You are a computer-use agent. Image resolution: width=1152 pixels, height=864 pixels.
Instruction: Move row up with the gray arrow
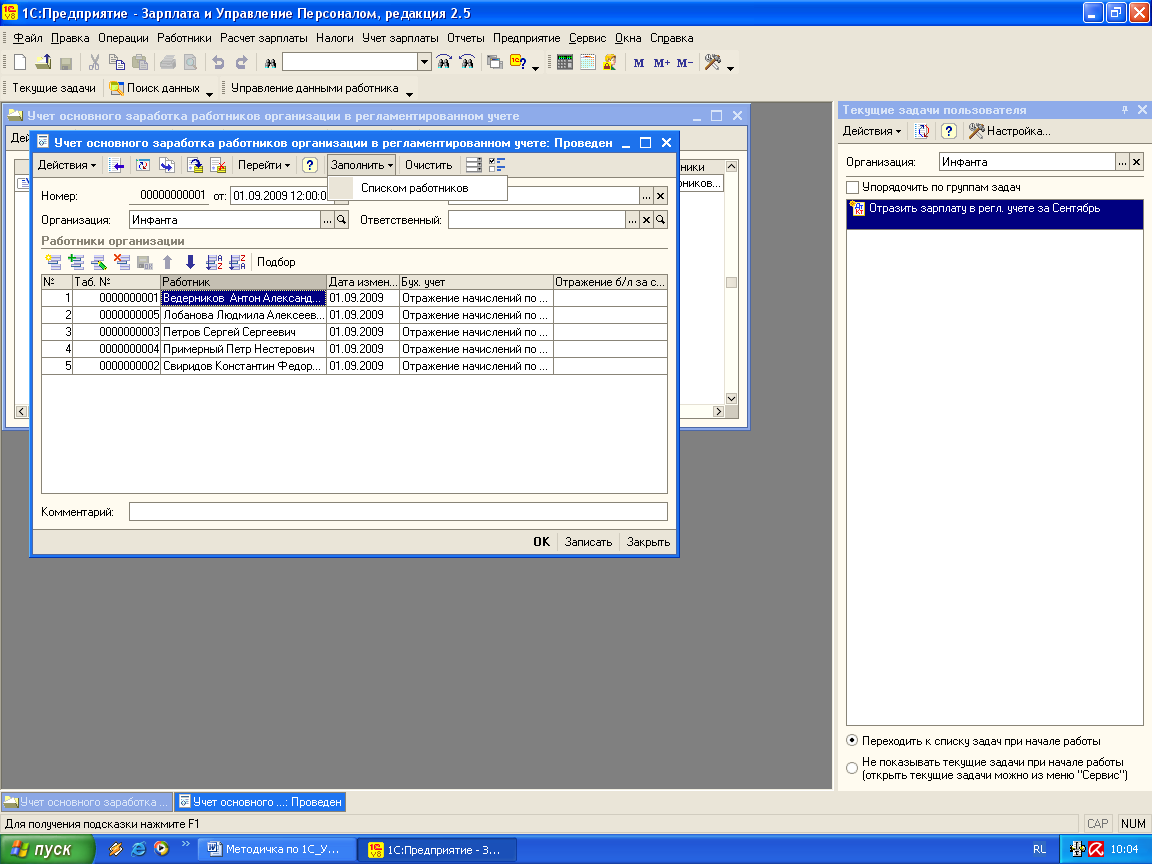pos(168,262)
